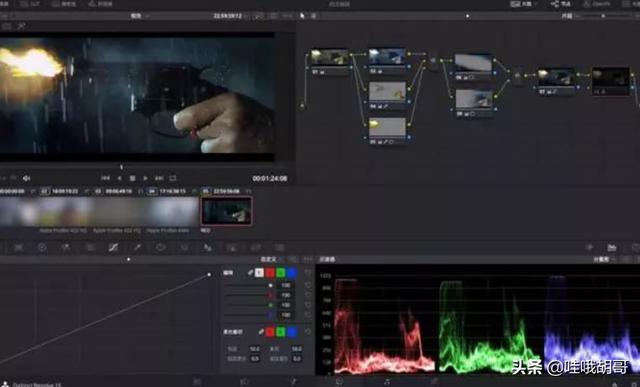This screenshot has height=387, width=640.
Task: Click the curve editing pencil icon
Action: [250, 272]
